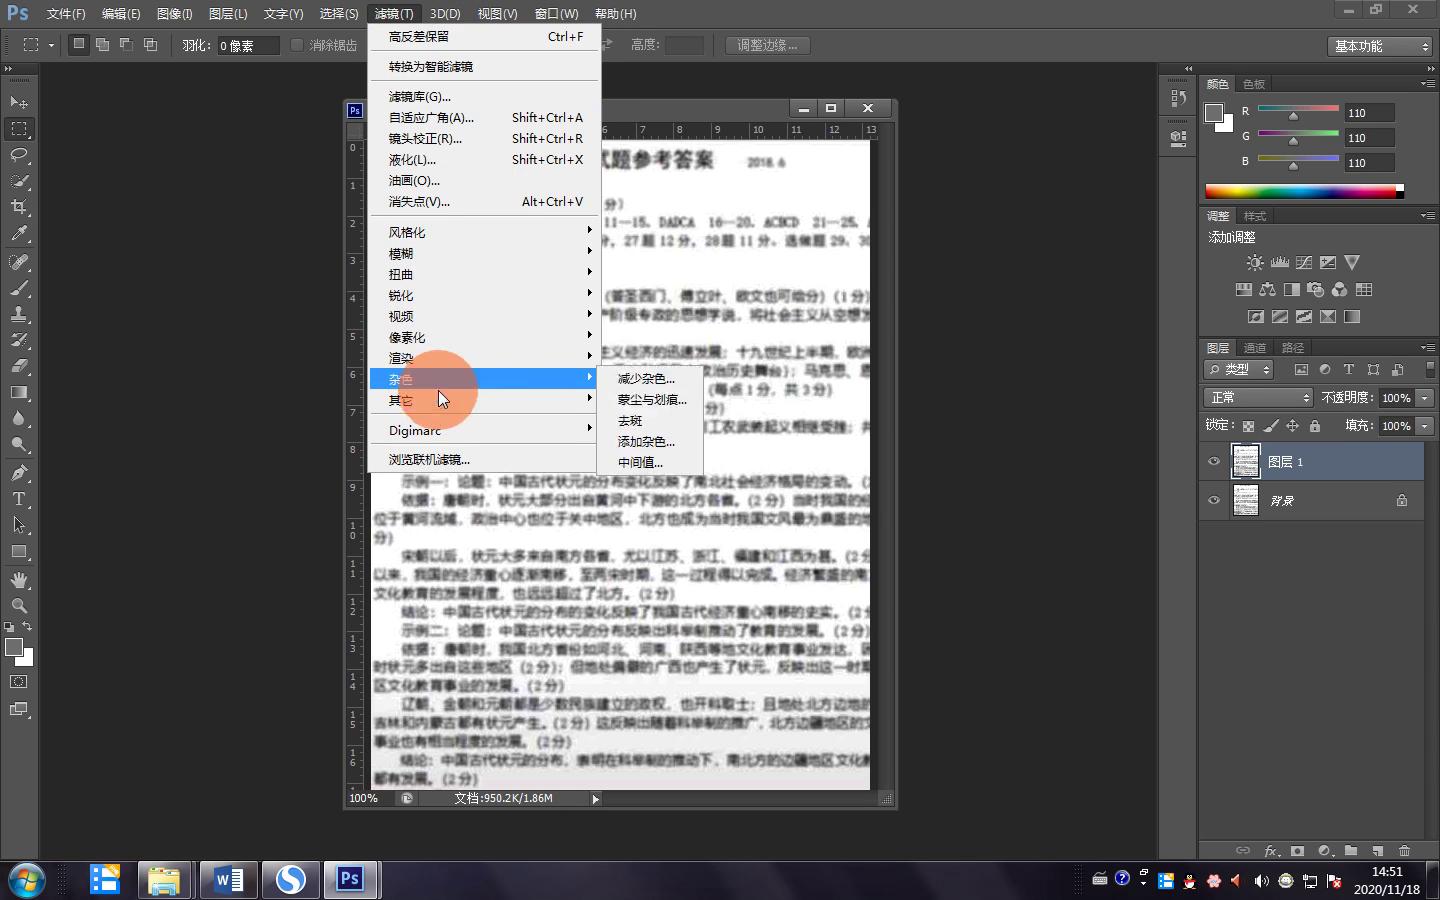The height and width of the screenshot is (900, 1440).
Task: Click the delete layer trash icon
Action: [1404, 851]
